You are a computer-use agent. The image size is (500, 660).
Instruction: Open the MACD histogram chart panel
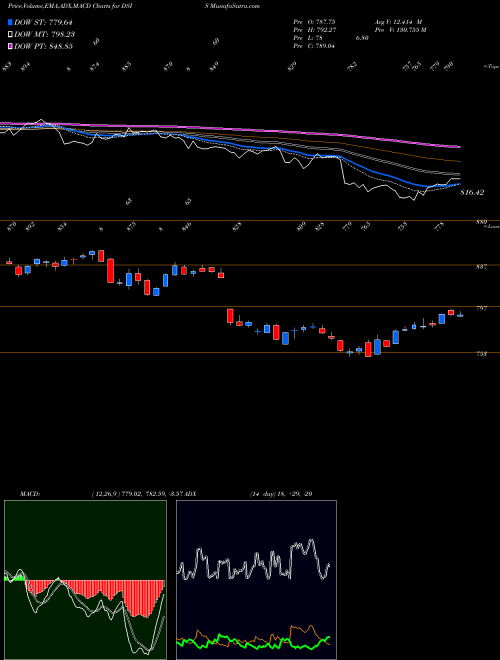click(x=85, y=580)
